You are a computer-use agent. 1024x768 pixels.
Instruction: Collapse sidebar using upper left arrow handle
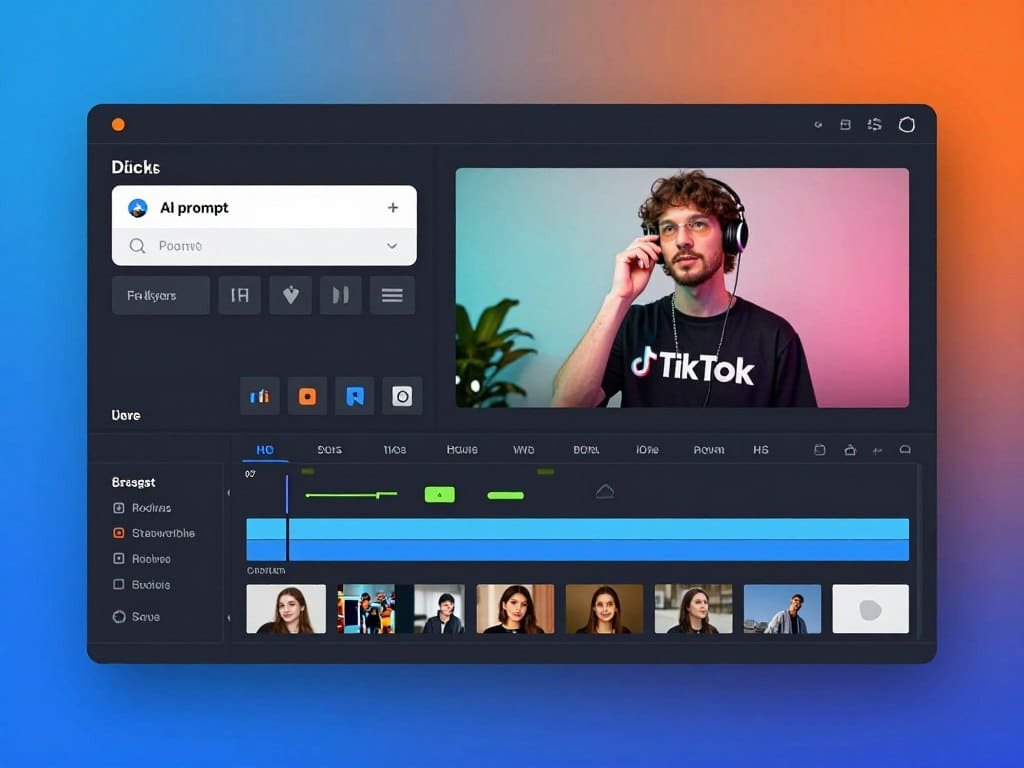(228, 492)
